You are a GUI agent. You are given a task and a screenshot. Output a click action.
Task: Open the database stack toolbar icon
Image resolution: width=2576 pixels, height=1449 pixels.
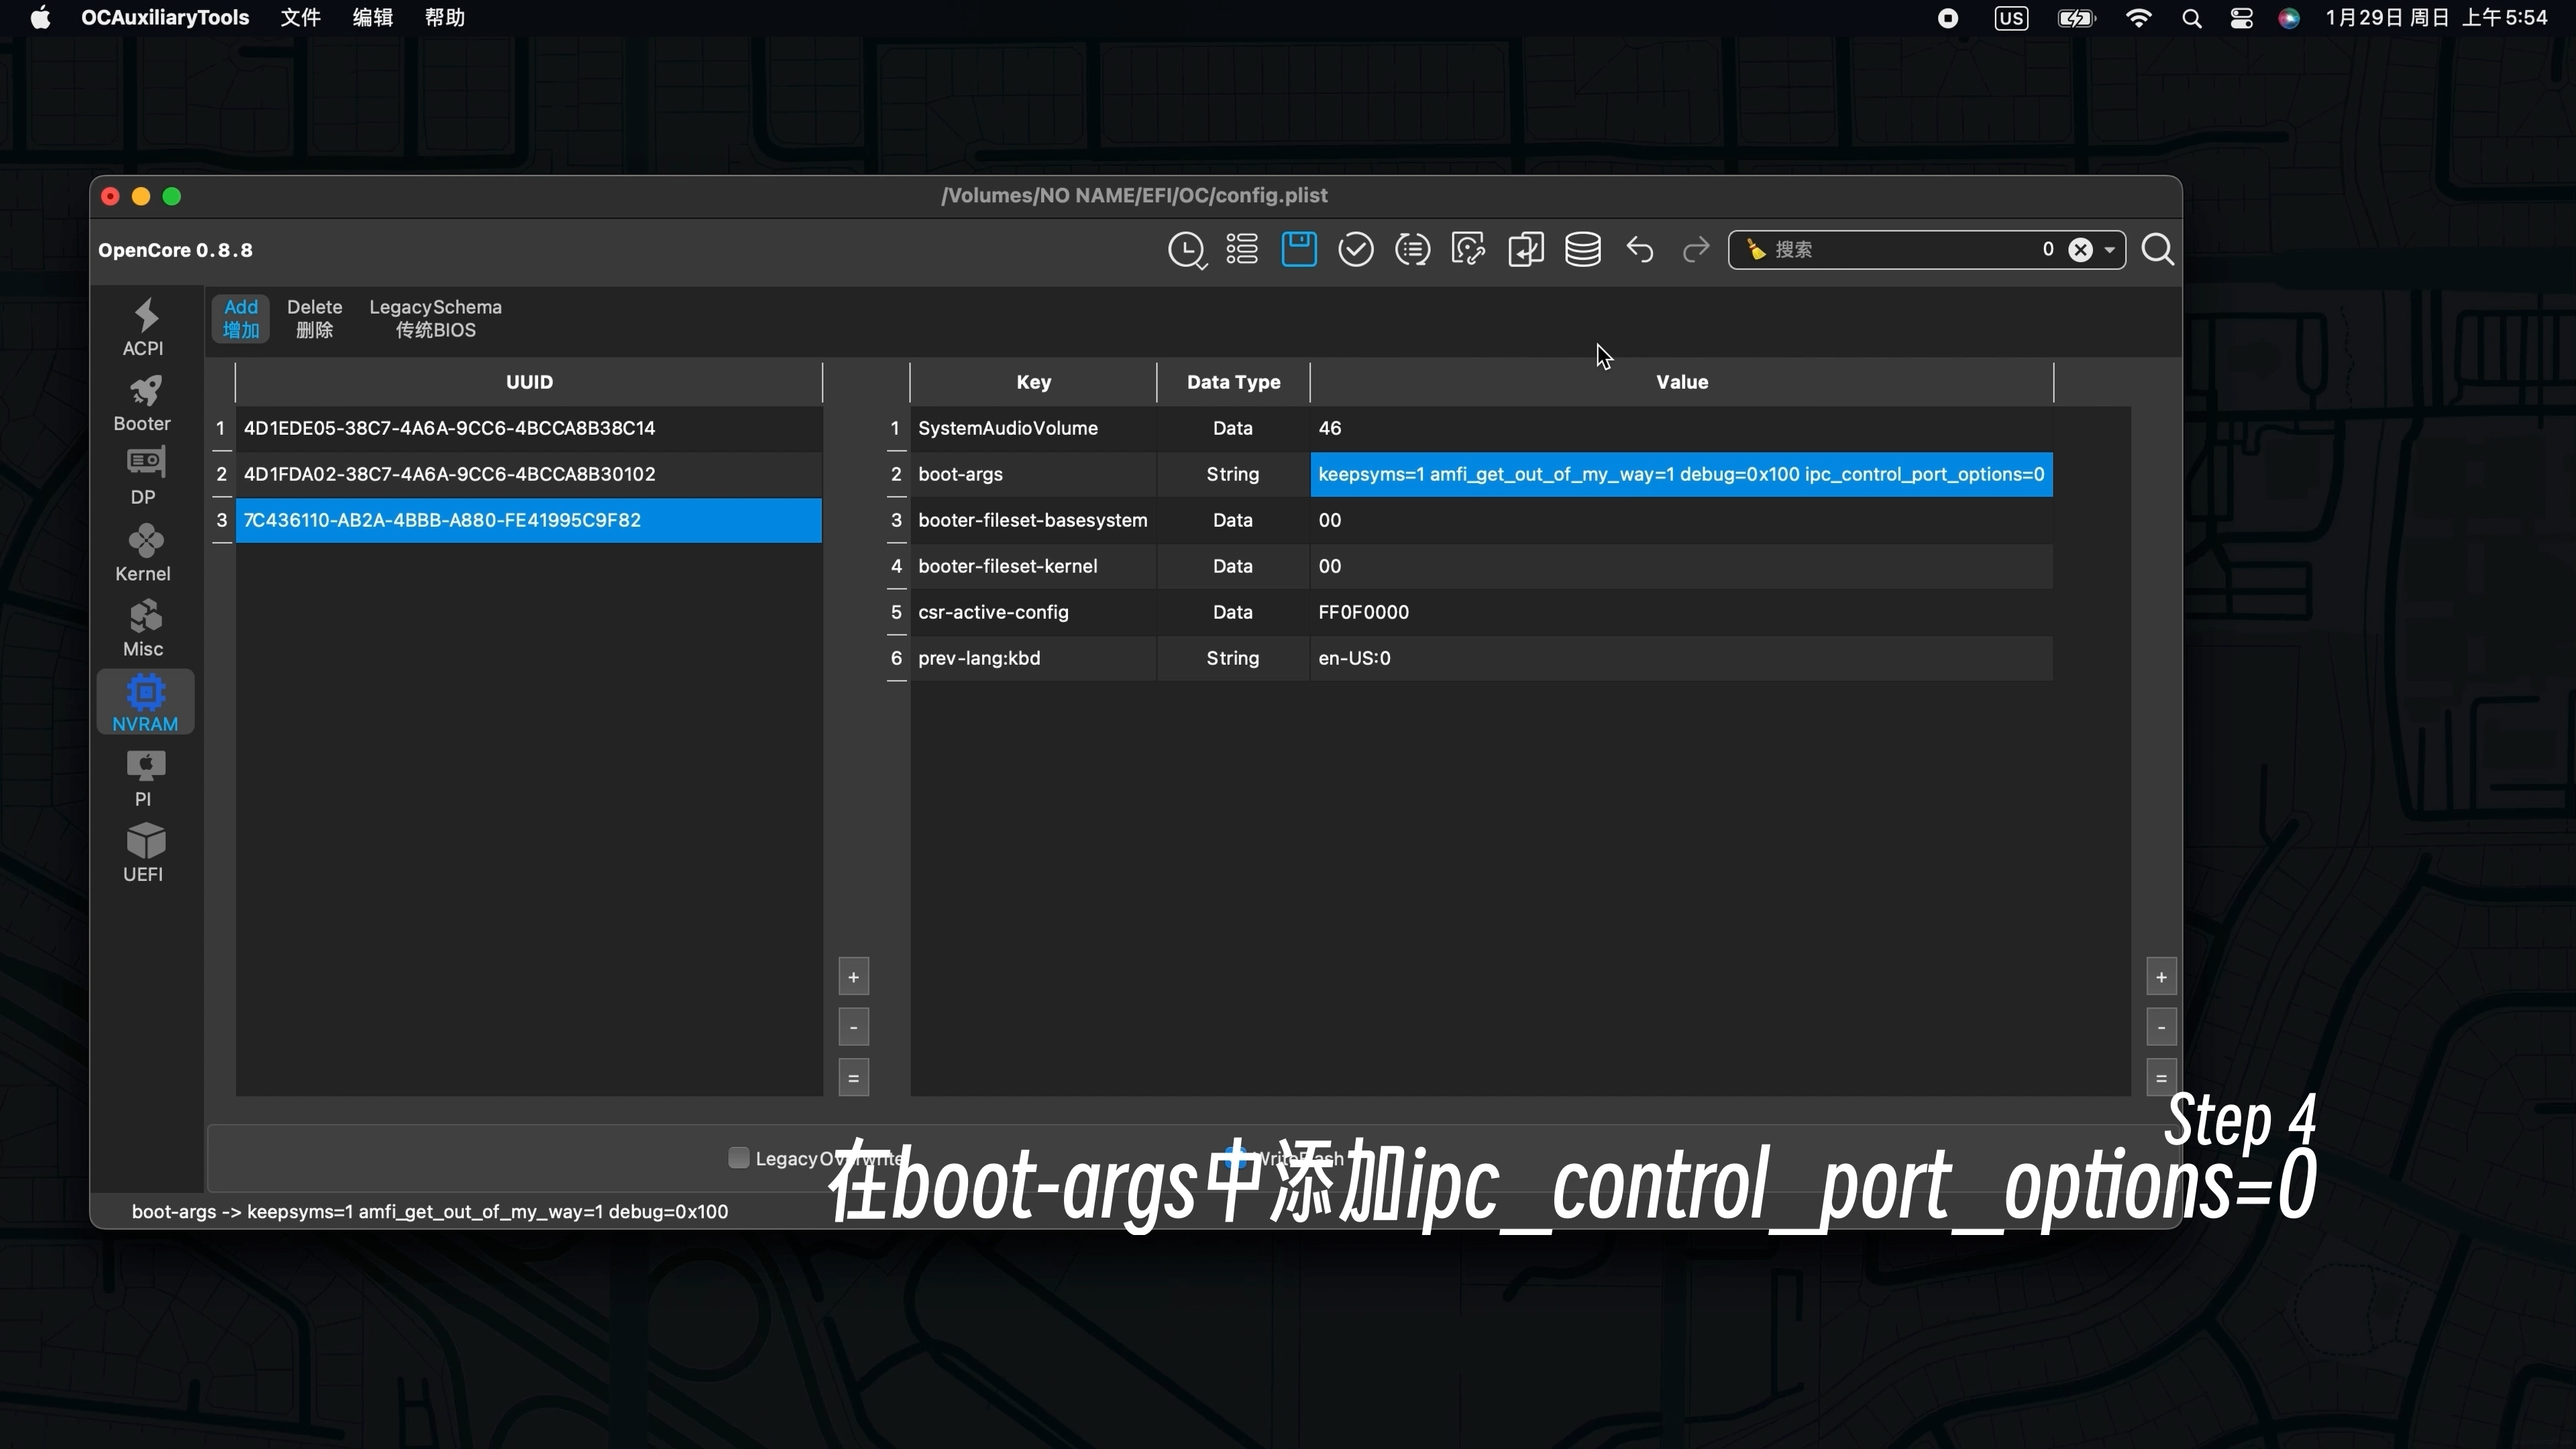click(1583, 249)
